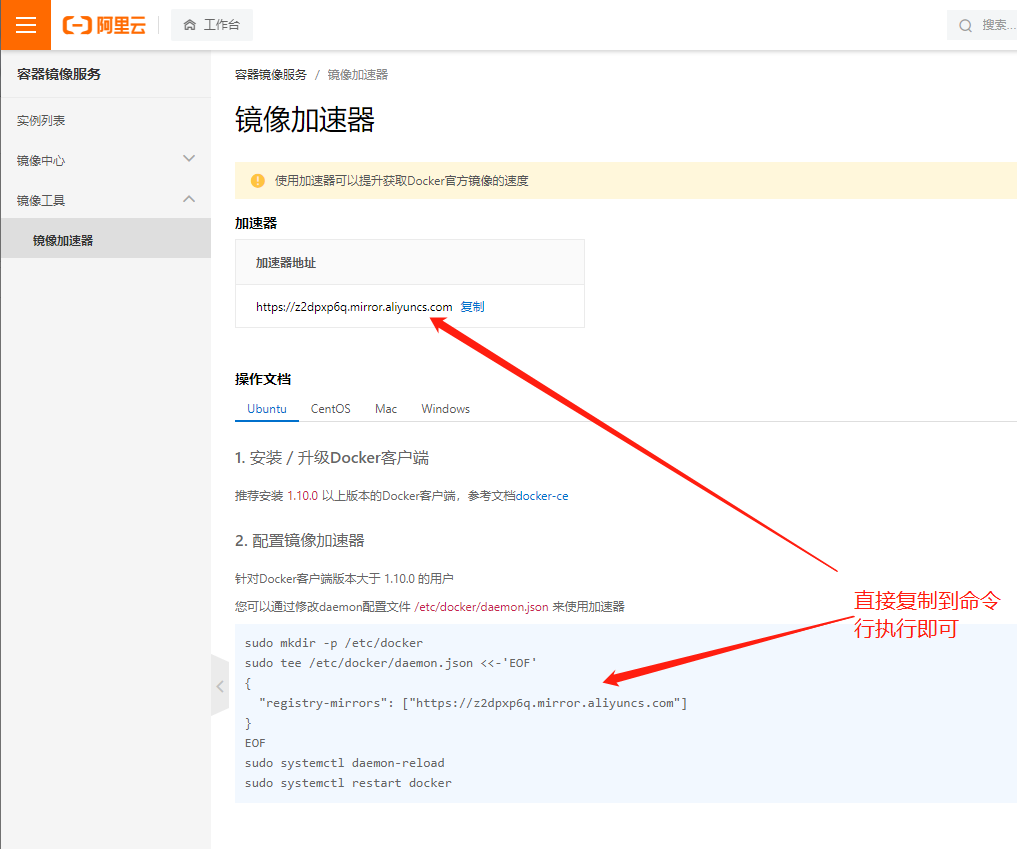
Task: Click the accelerator URL z2dpxp6q.mirror.aliyuncs.com
Action: 353,307
